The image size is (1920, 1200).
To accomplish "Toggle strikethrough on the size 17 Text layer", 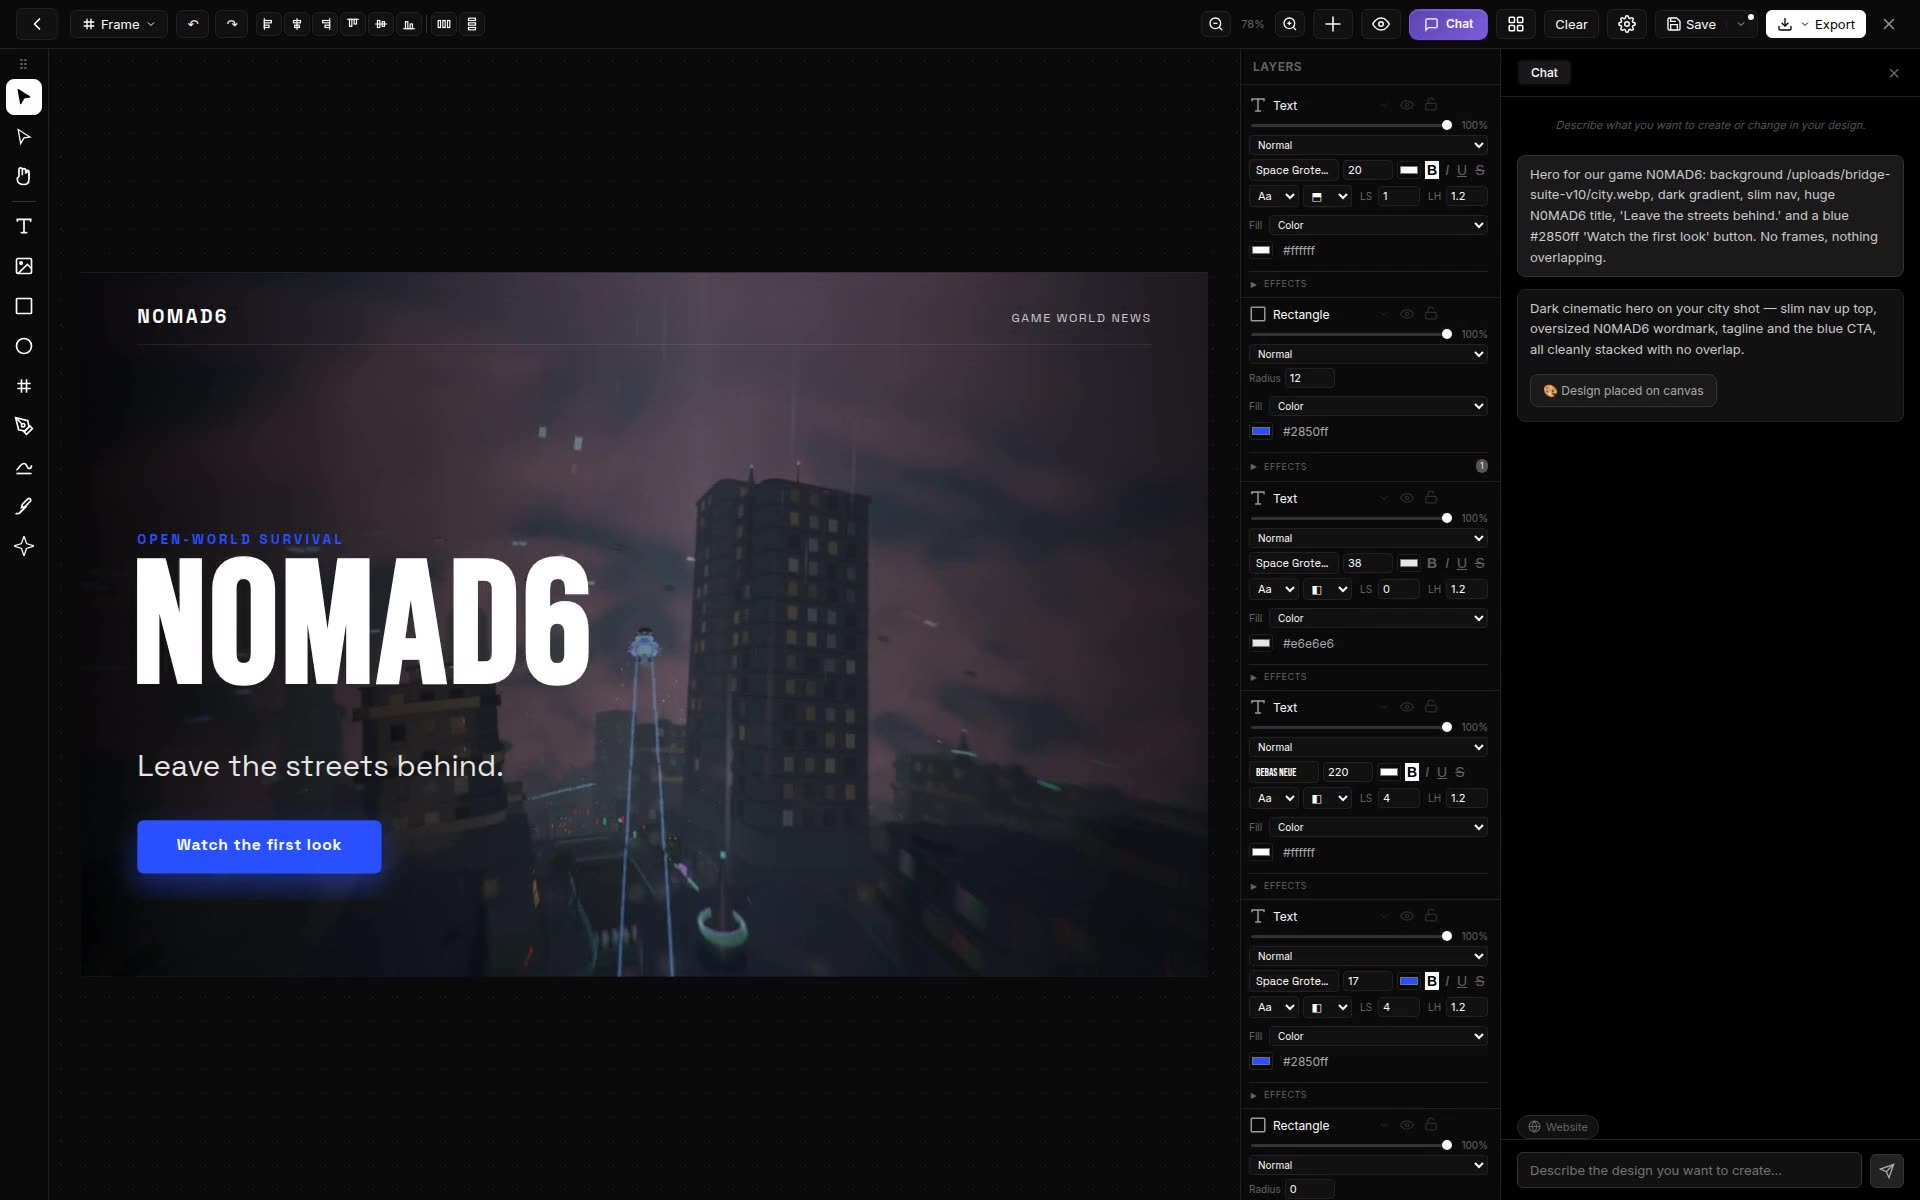I will [x=1480, y=981].
